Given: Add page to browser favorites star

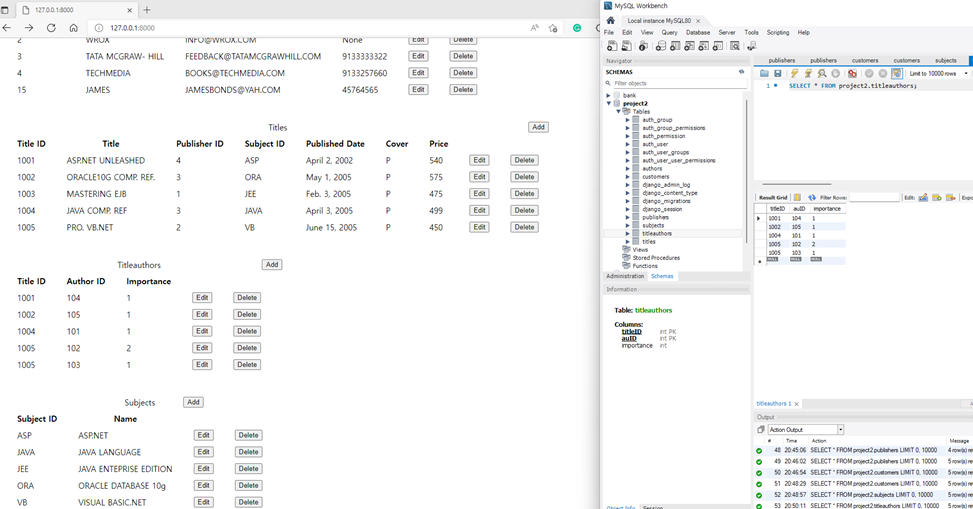Looking at the screenshot, I should [x=554, y=28].
